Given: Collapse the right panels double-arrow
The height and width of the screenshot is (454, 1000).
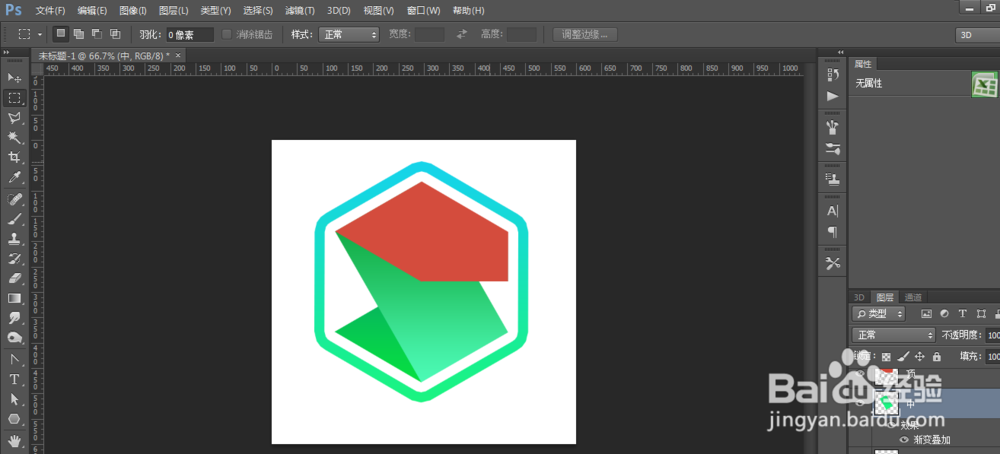Looking at the screenshot, I should pyautogui.click(x=841, y=52).
